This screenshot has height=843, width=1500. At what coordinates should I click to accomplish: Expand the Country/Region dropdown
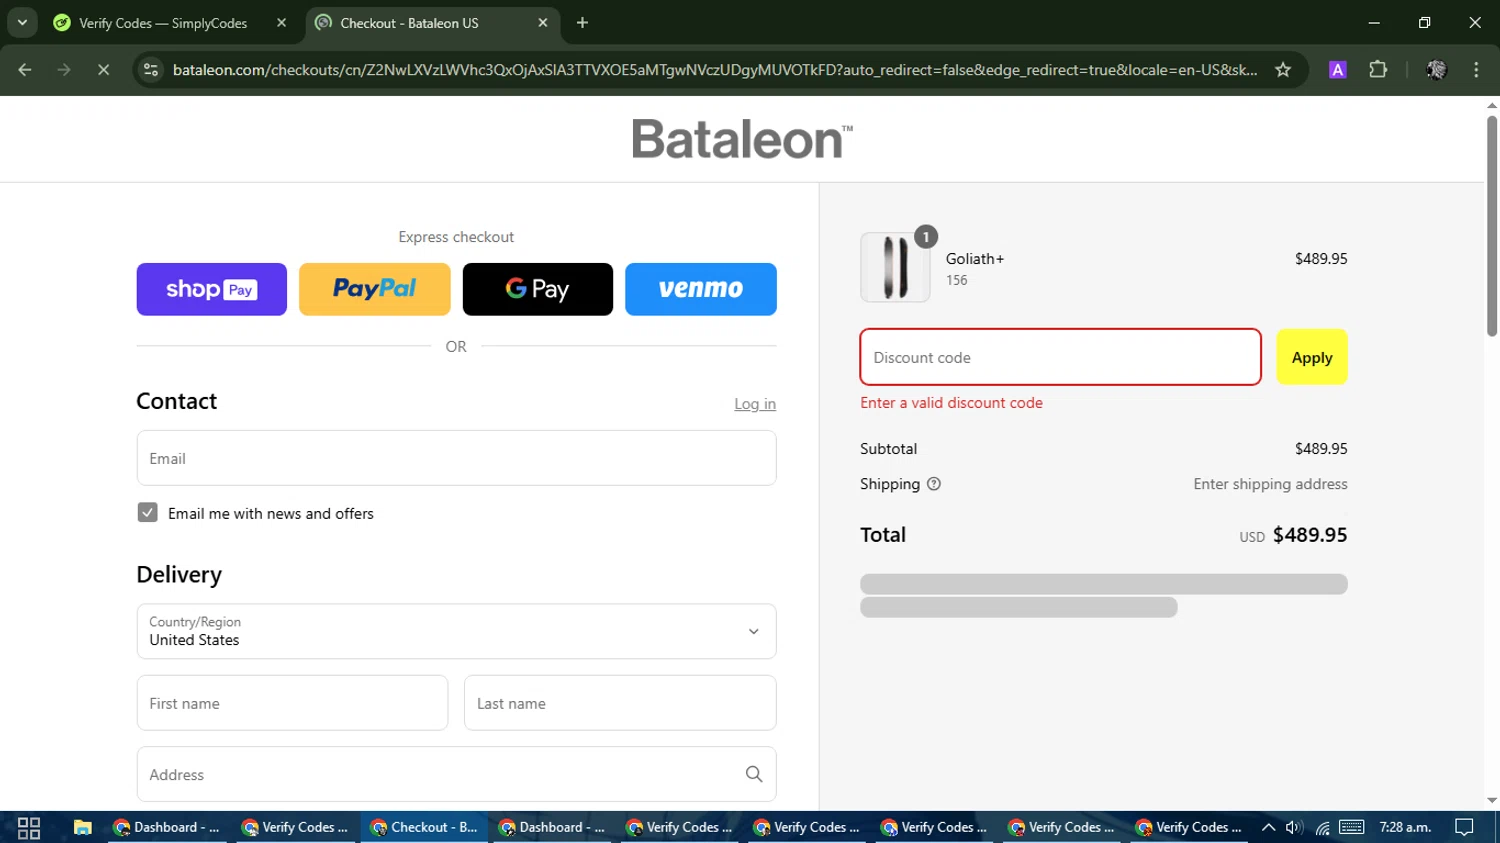pyautogui.click(x=456, y=631)
